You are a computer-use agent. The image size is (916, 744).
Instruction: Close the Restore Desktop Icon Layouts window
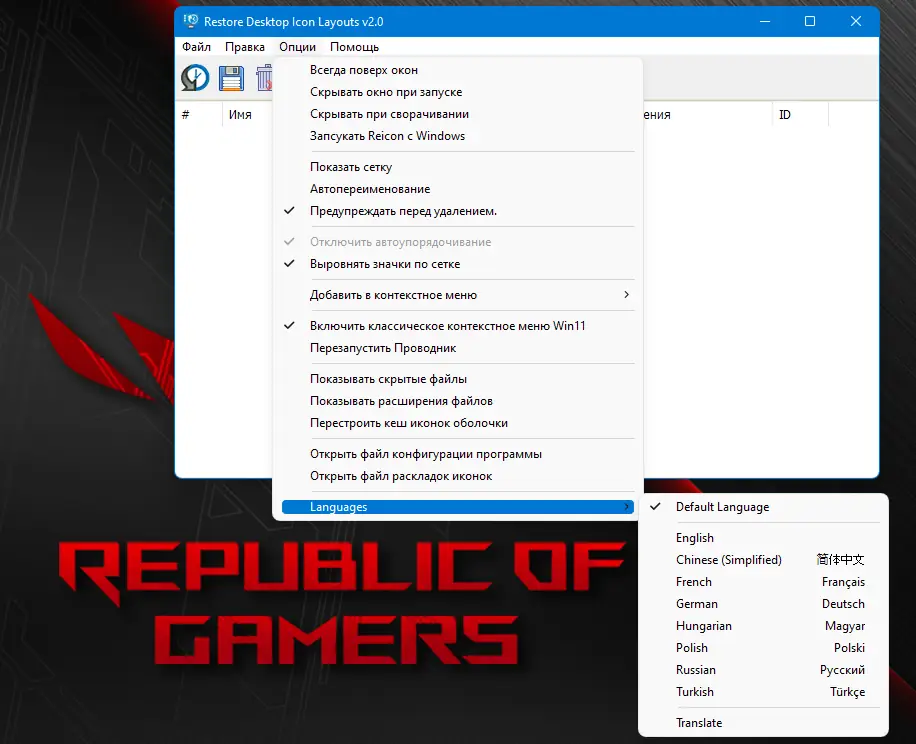coord(856,22)
